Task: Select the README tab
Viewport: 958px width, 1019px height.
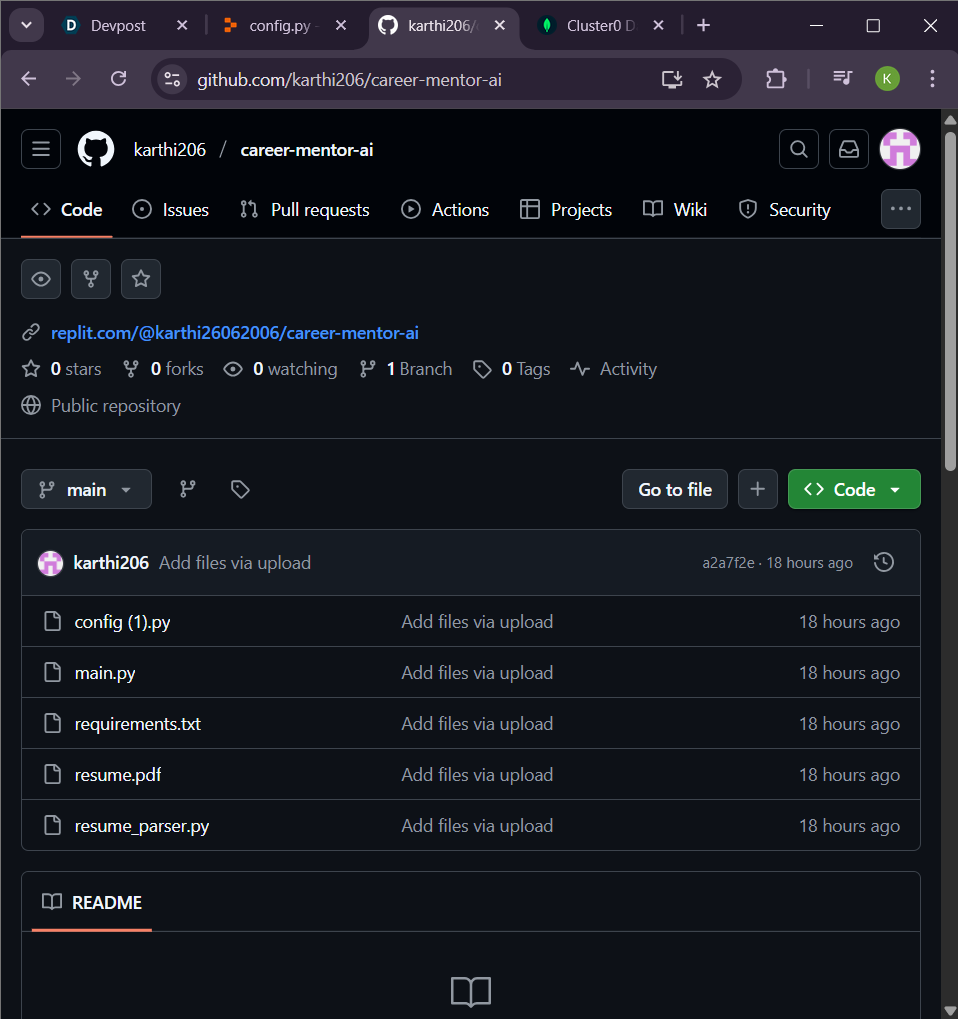Action: coord(92,902)
